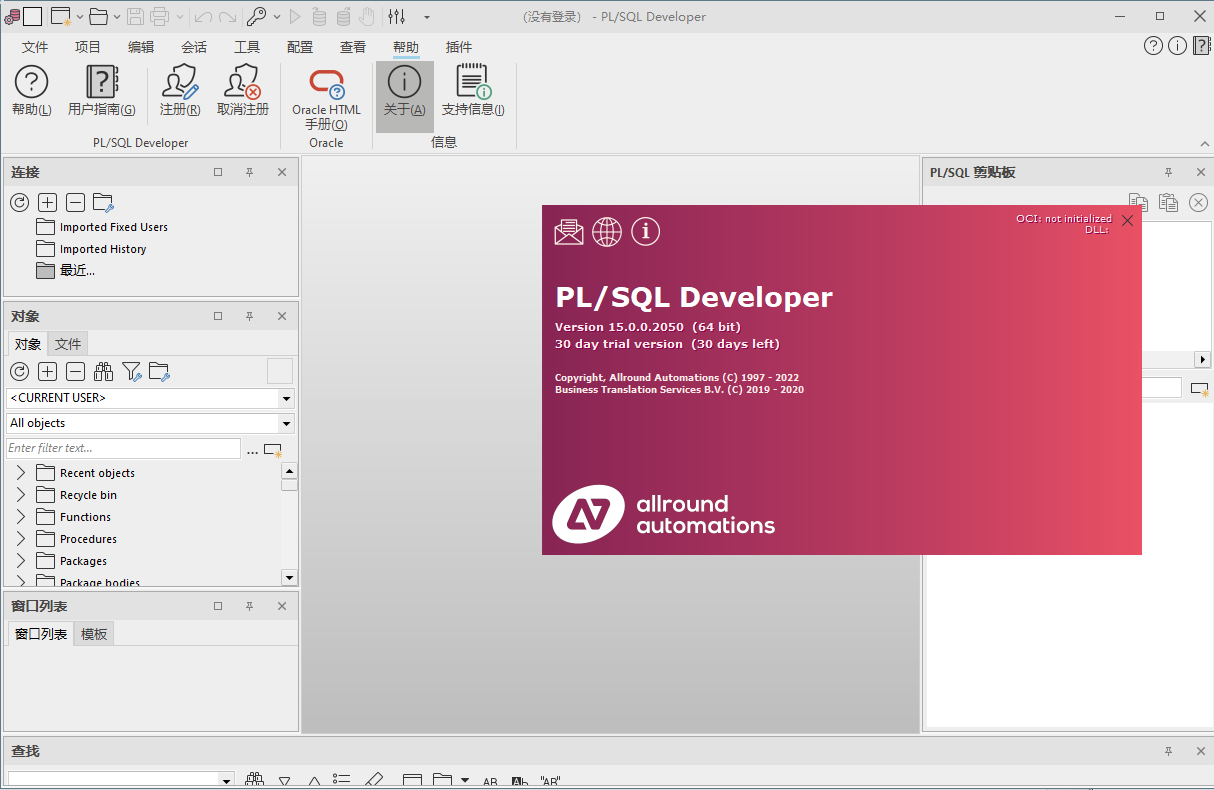Open Support Info (支持信息) icon

[472, 90]
